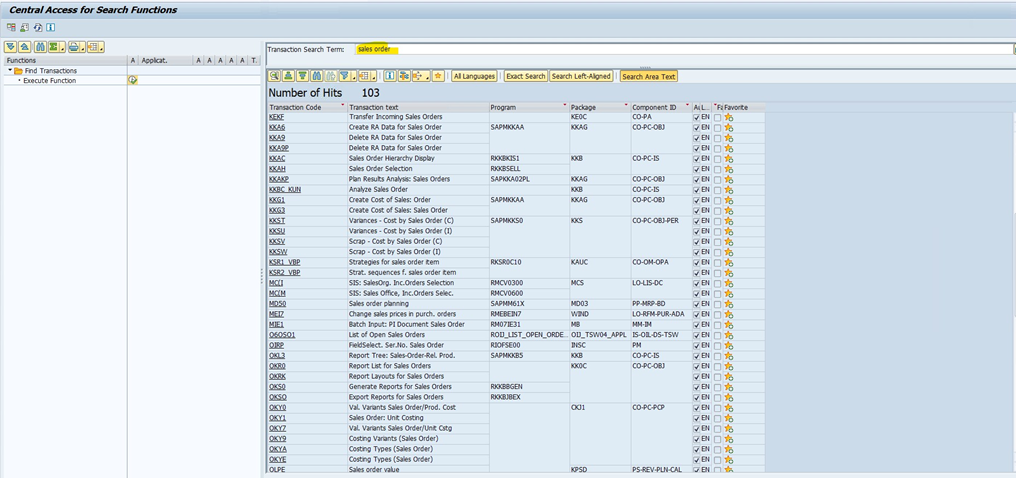Click the All Languages button

(x=474, y=76)
